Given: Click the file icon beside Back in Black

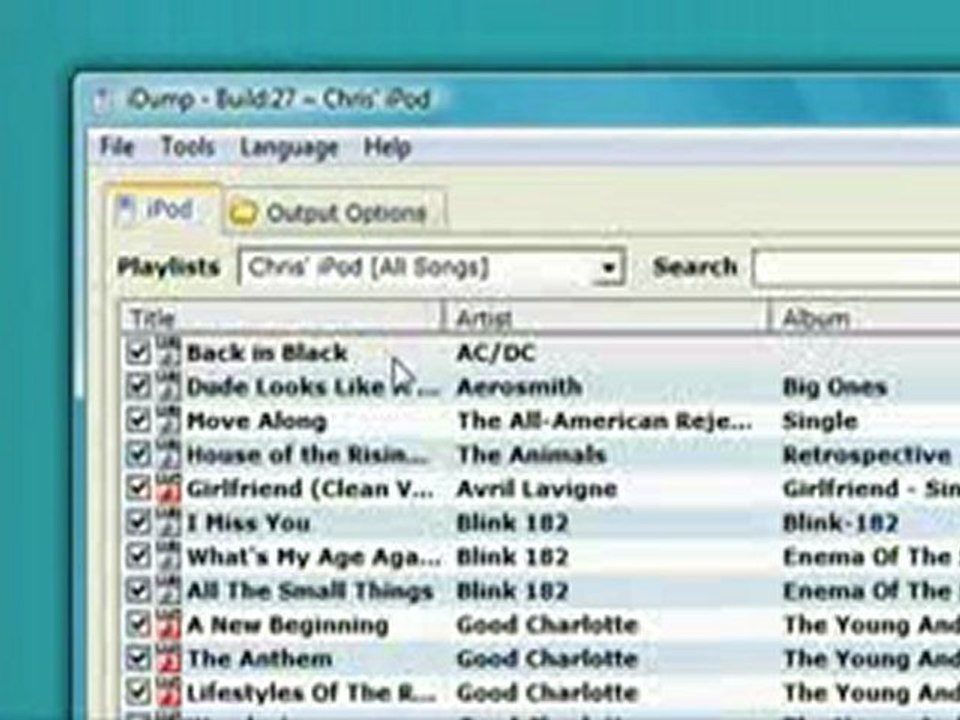Looking at the screenshot, I should pos(168,351).
